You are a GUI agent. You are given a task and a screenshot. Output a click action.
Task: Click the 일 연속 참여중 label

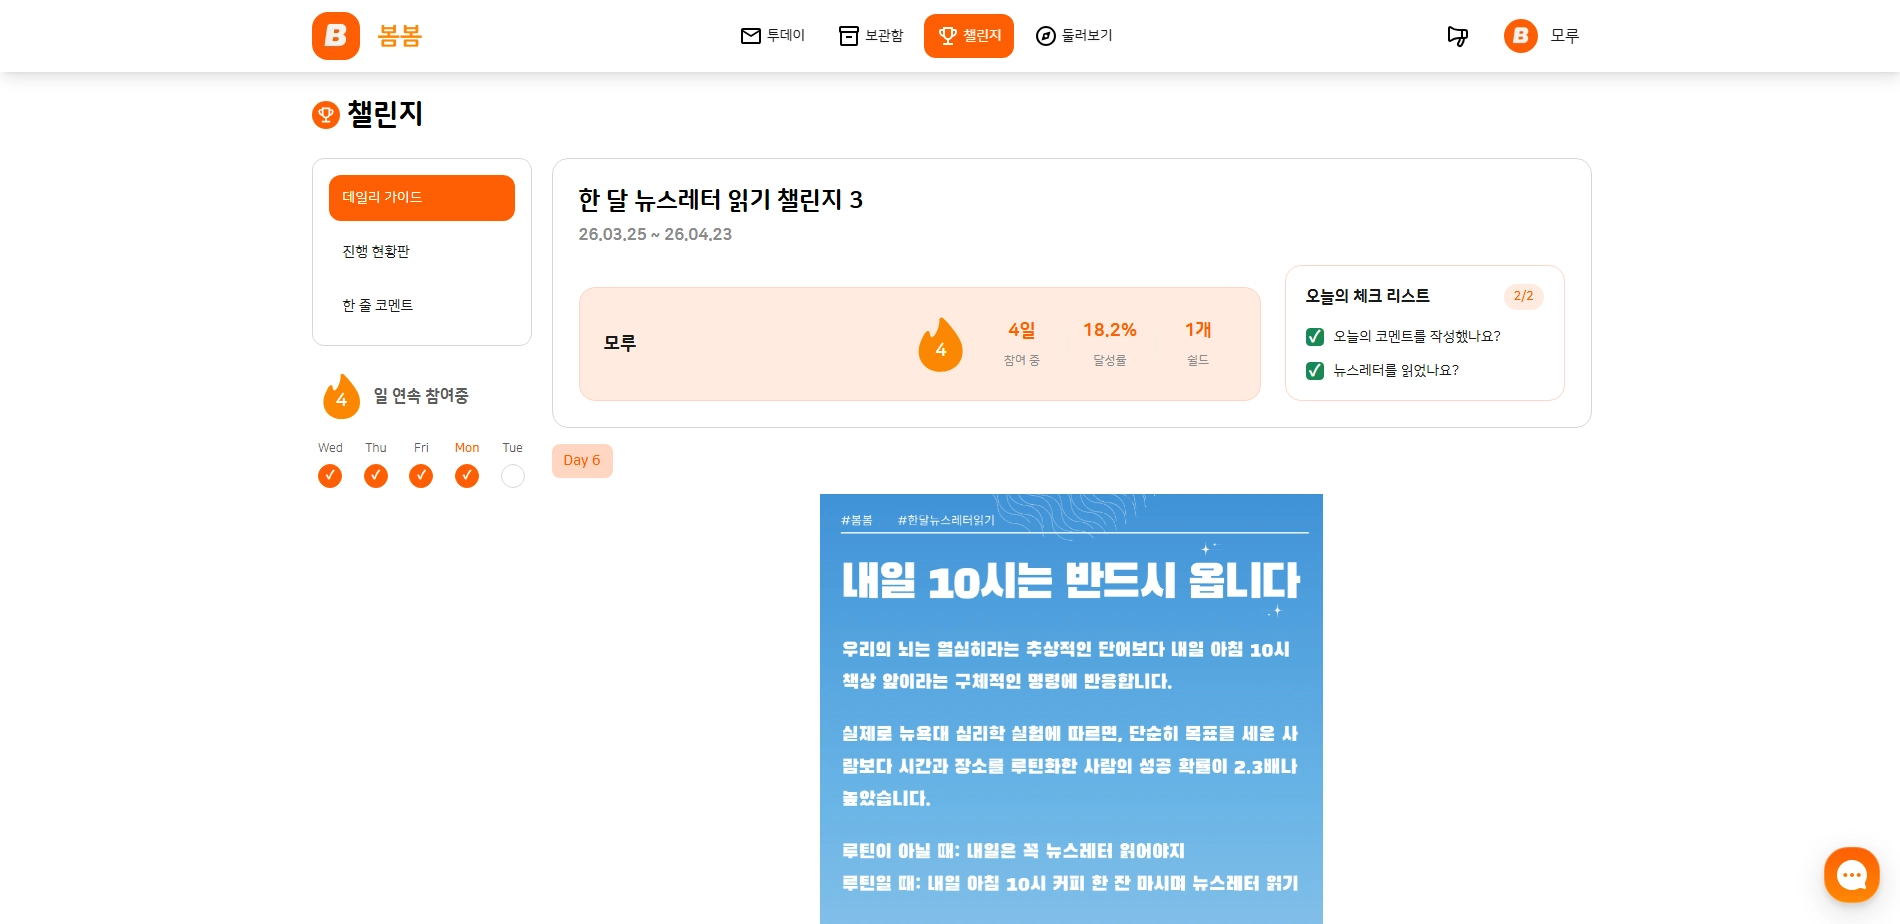[x=421, y=396]
